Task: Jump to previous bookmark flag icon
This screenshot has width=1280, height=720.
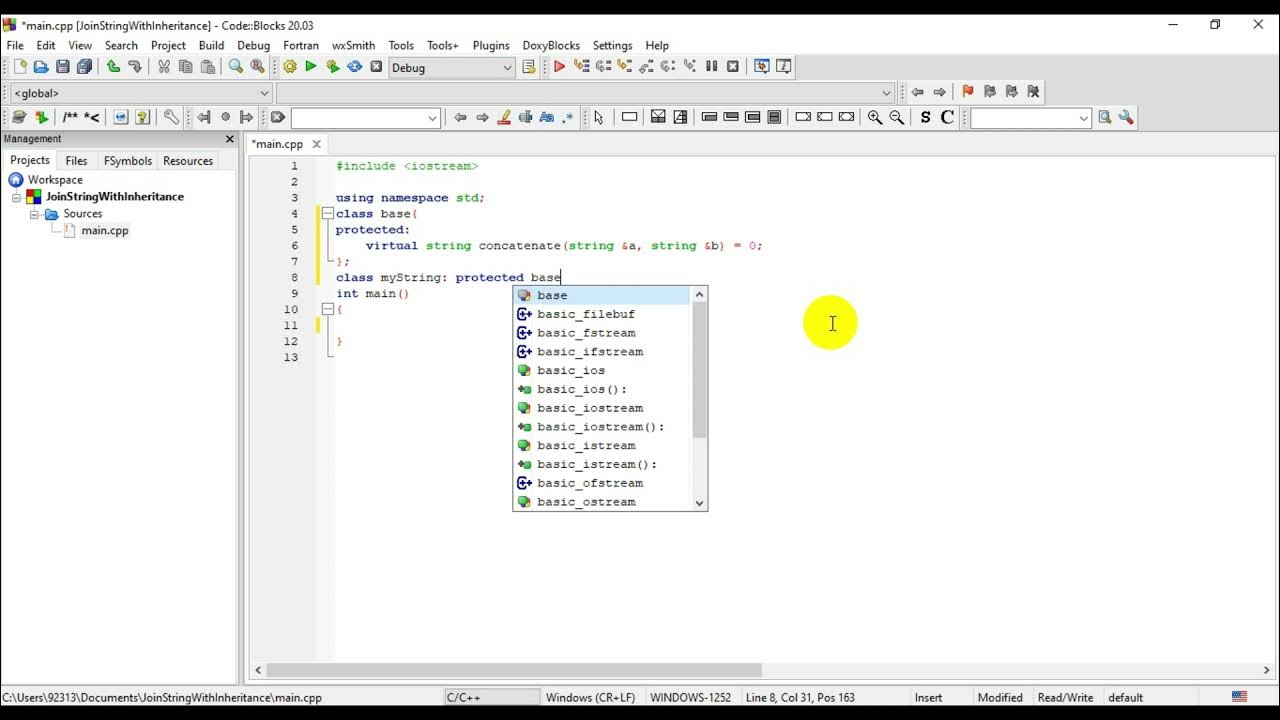Action: point(990,92)
